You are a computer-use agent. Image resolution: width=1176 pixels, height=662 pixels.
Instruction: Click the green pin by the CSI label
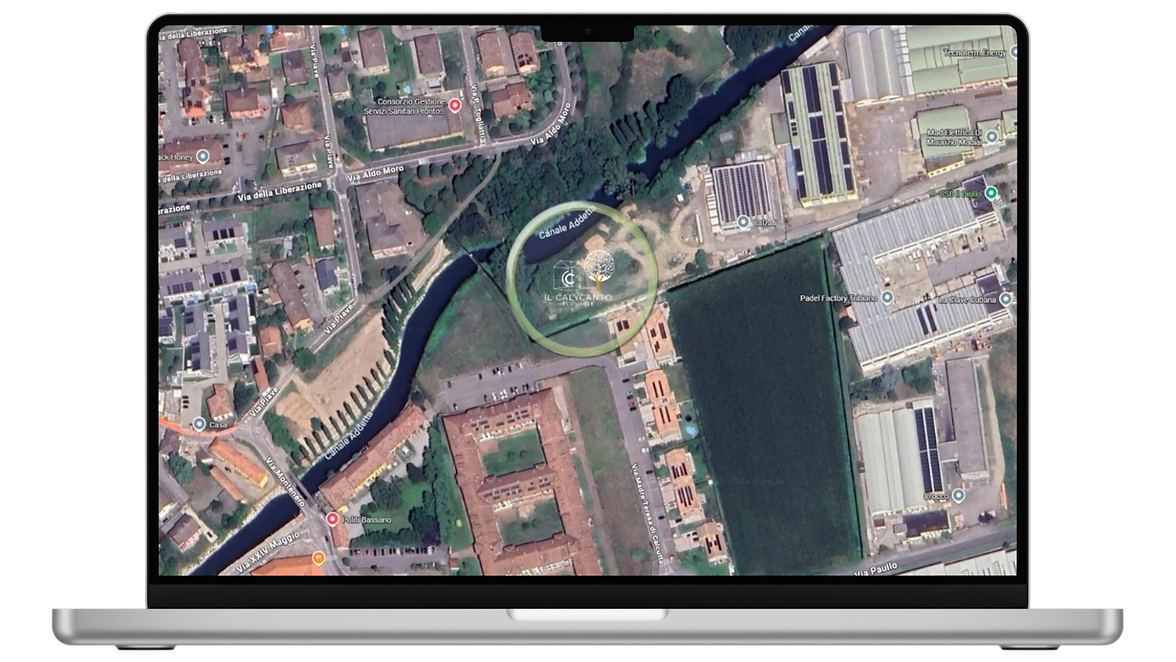pyautogui.click(x=991, y=193)
